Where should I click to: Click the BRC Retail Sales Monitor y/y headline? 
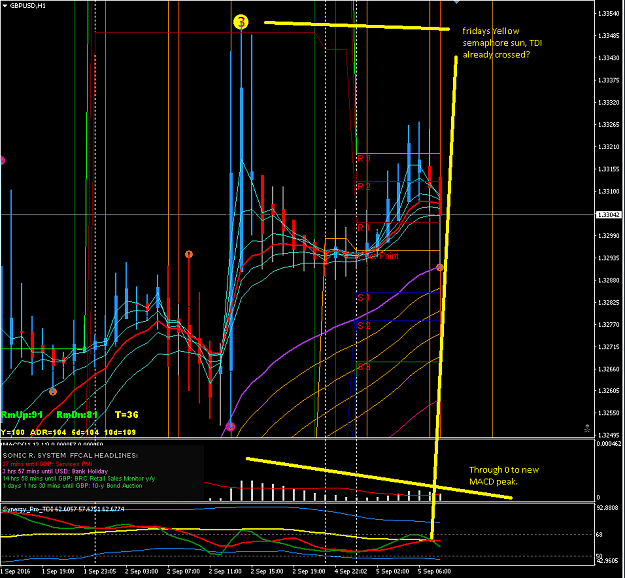point(79,478)
